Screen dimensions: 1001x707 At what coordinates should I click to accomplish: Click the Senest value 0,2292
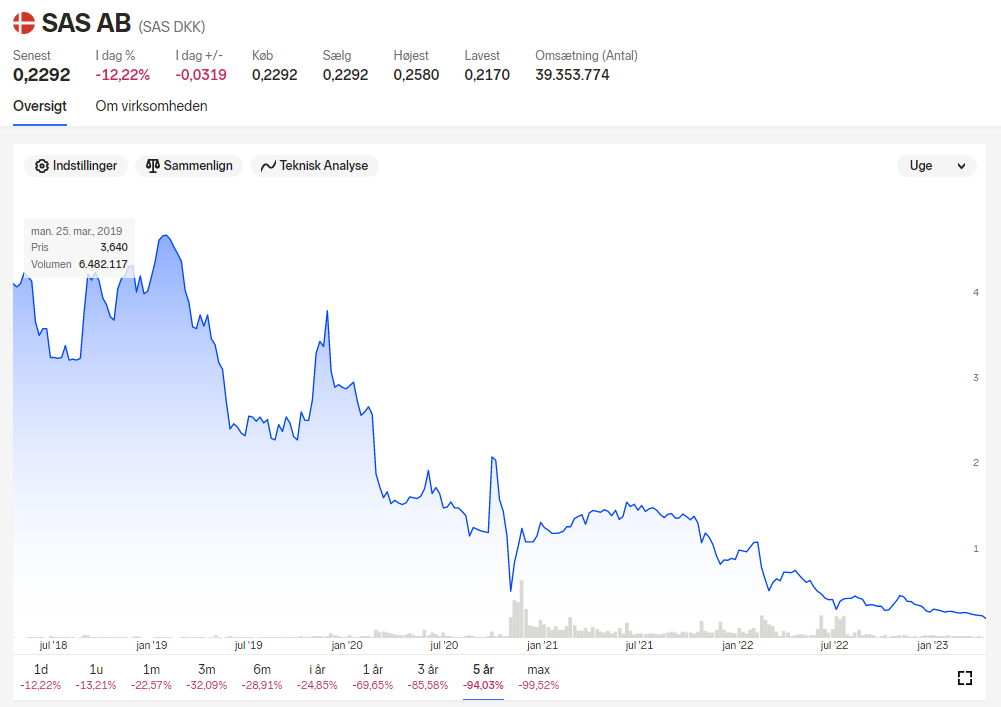41,75
